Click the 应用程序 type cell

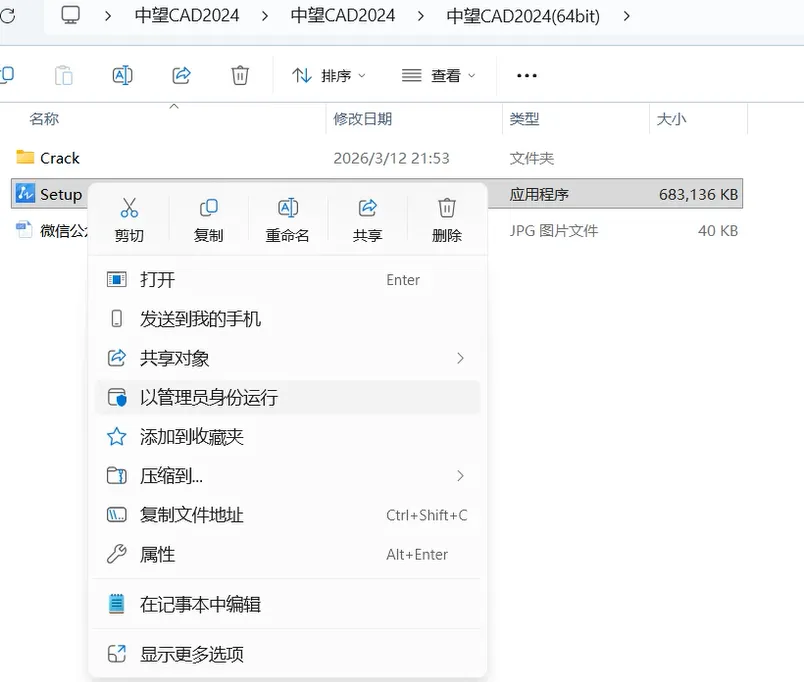tap(539, 194)
